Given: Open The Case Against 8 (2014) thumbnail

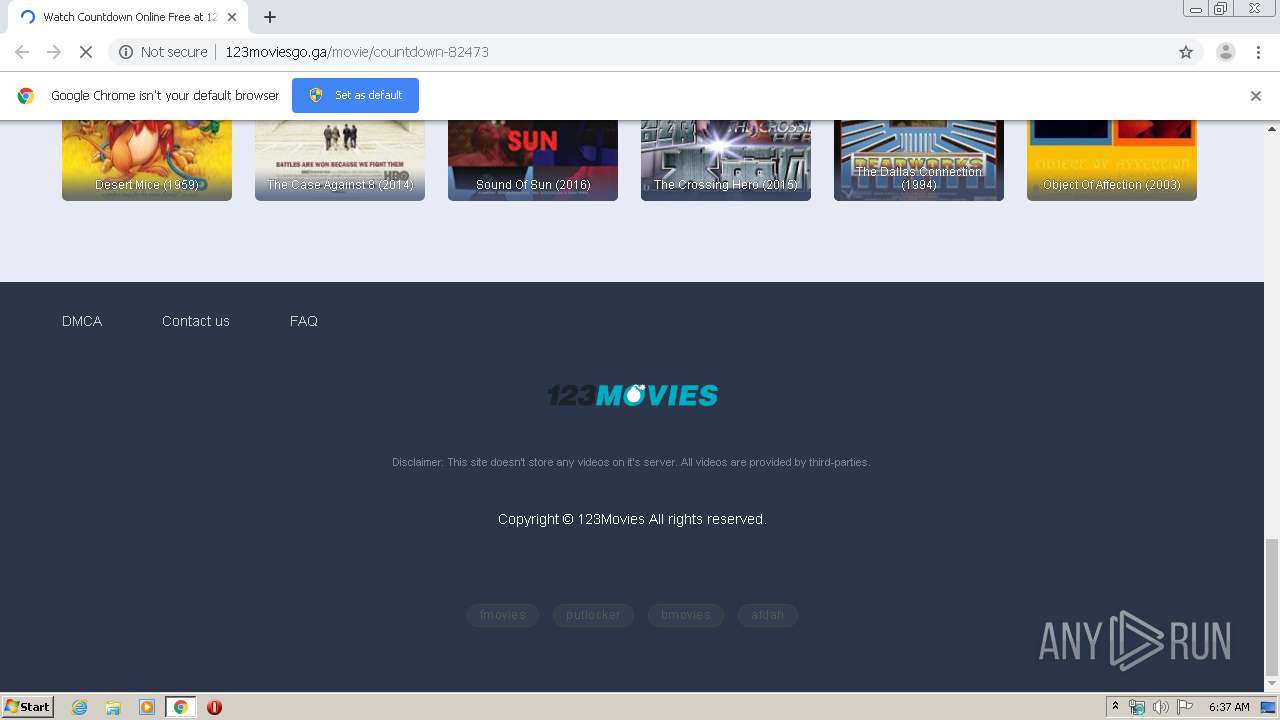Looking at the screenshot, I should tap(340, 160).
